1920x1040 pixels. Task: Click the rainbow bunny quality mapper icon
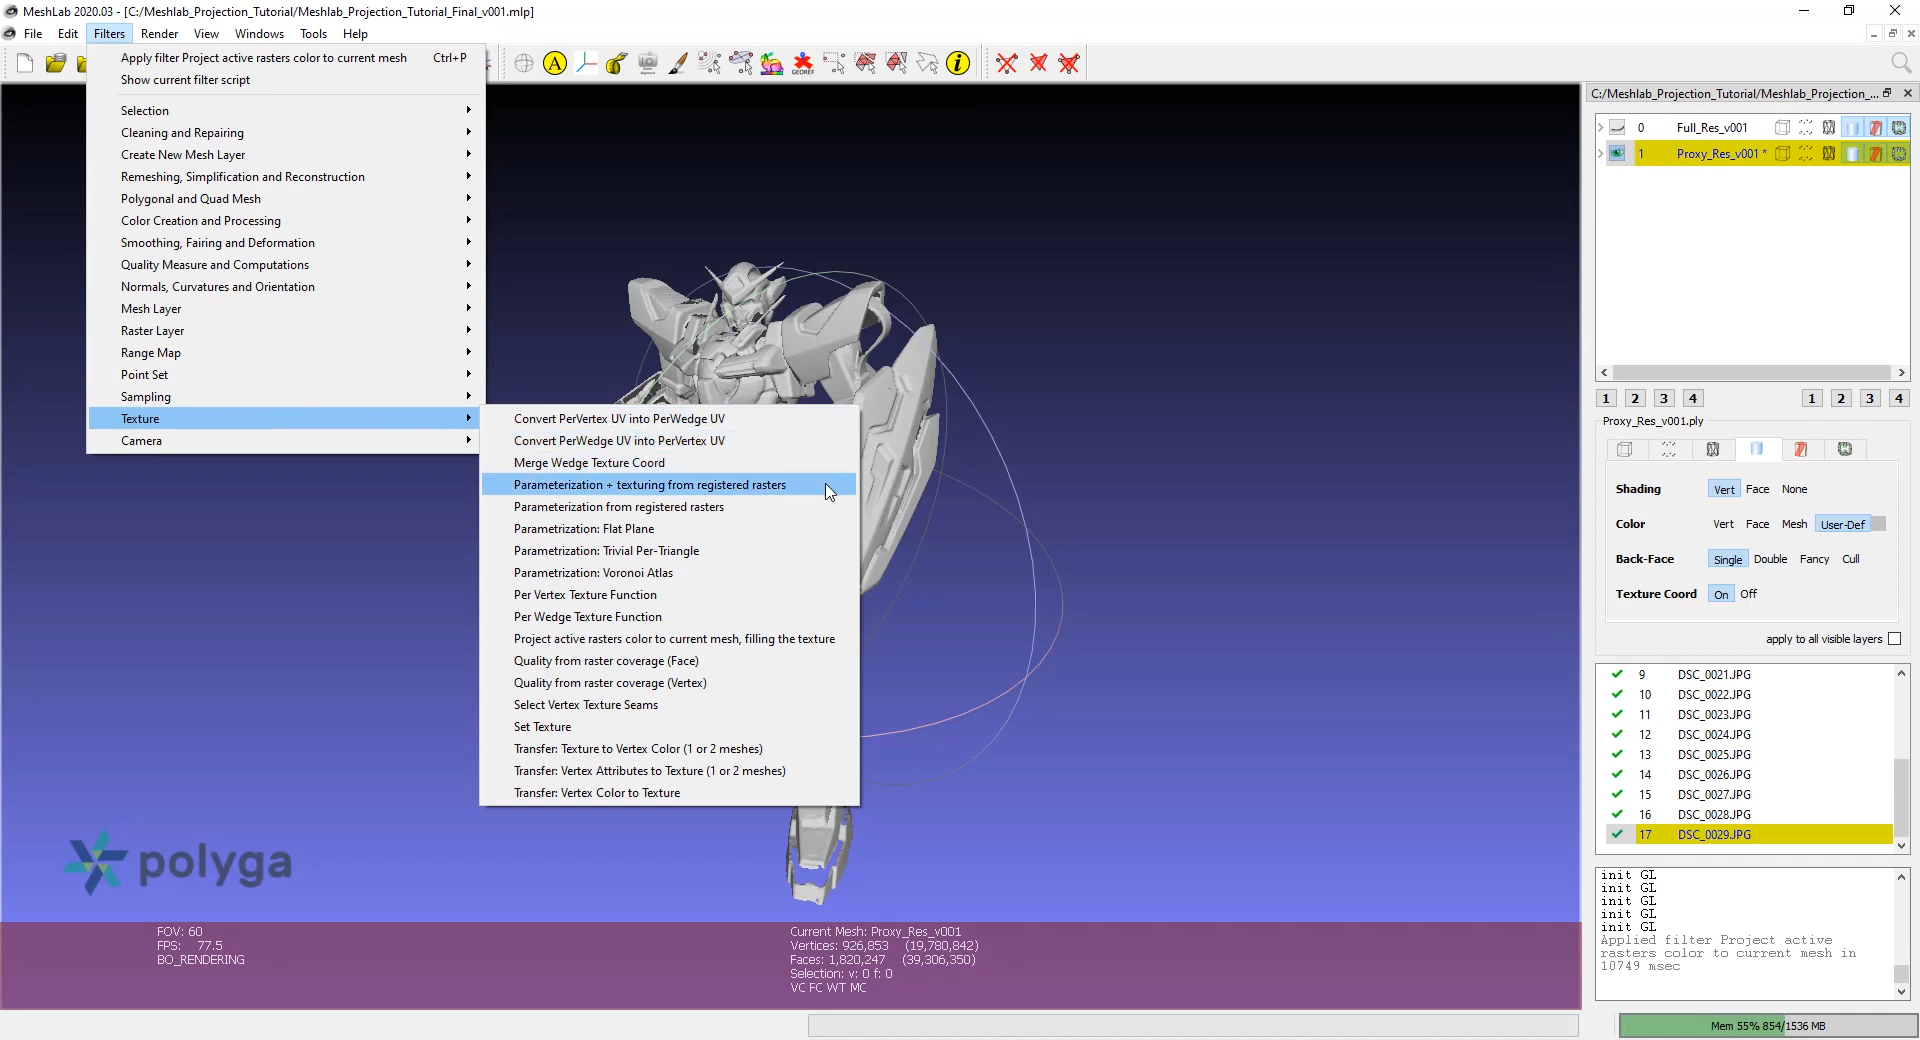tap(772, 64)
